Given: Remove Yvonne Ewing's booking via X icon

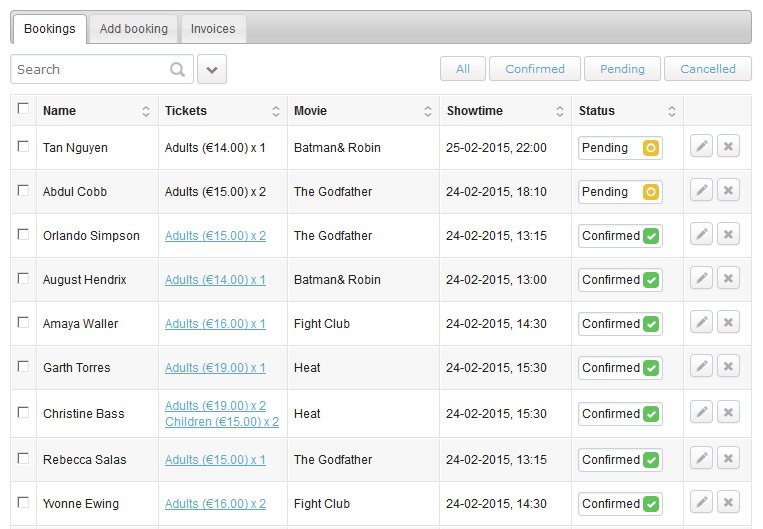Looking at the screenshot, I should pyautogui.click(x=728, y=502).
